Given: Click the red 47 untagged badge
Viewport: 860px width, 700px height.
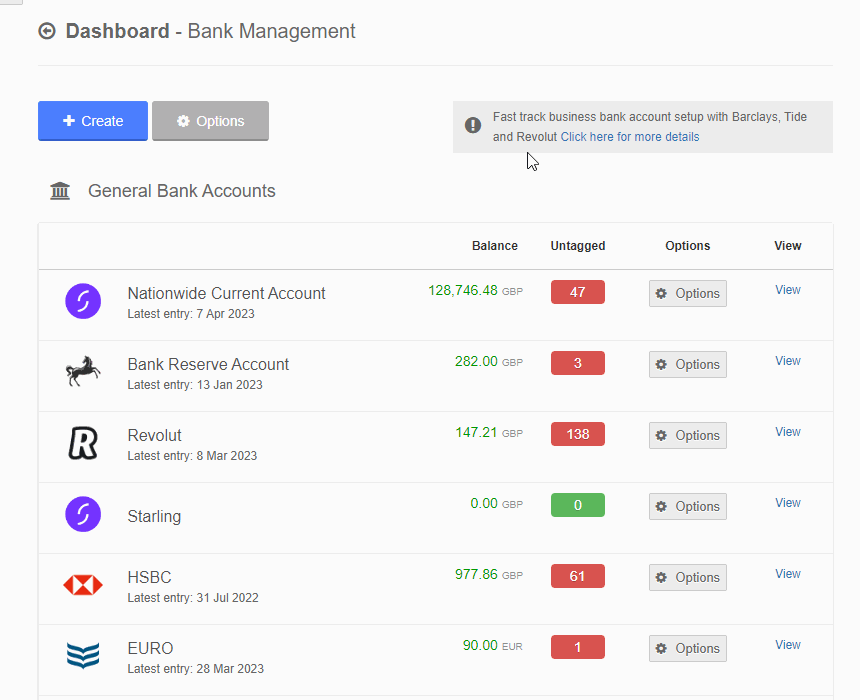Looking at the screenshot, I should [577, 293].
